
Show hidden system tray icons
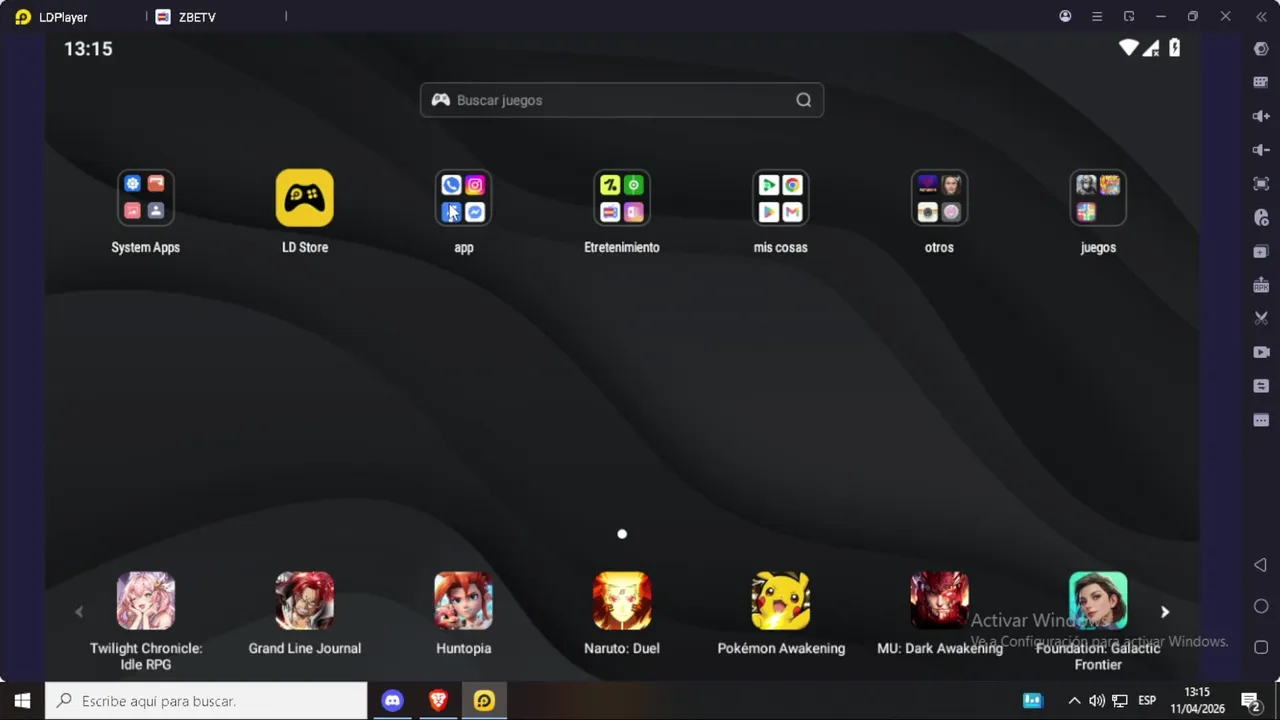[1074, 701]
